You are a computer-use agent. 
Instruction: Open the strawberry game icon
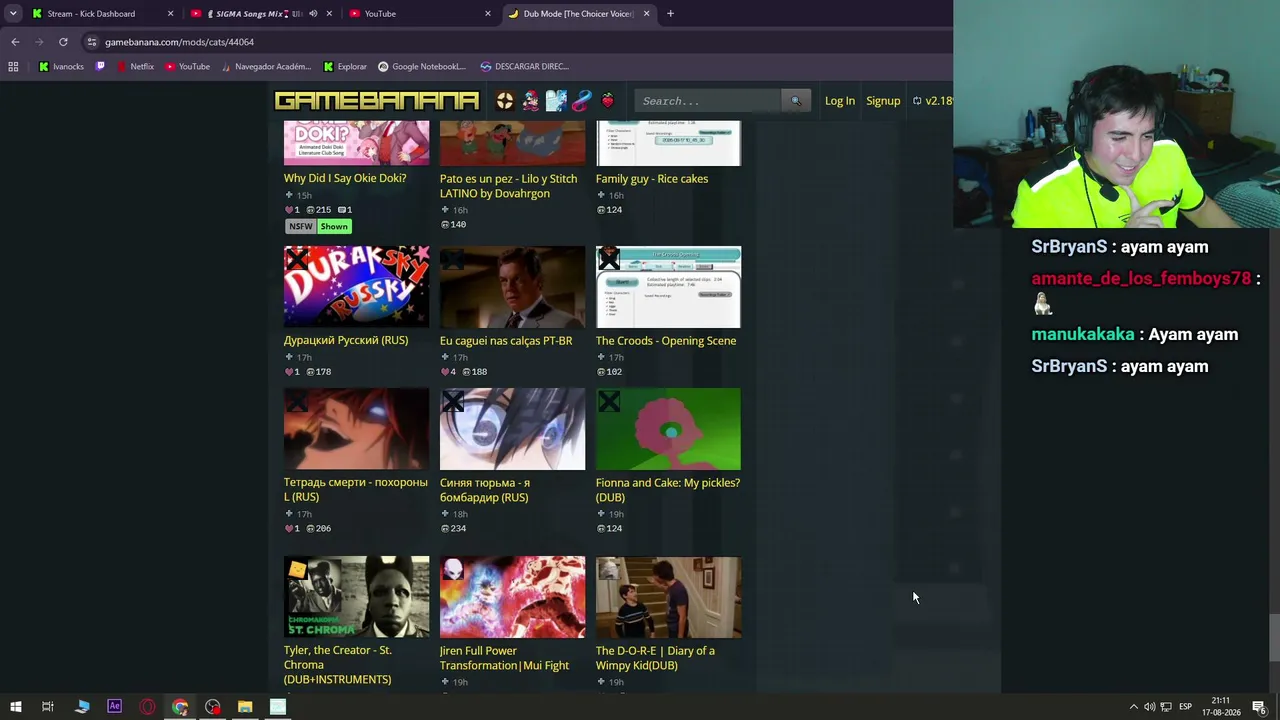(x=607, y=101)
